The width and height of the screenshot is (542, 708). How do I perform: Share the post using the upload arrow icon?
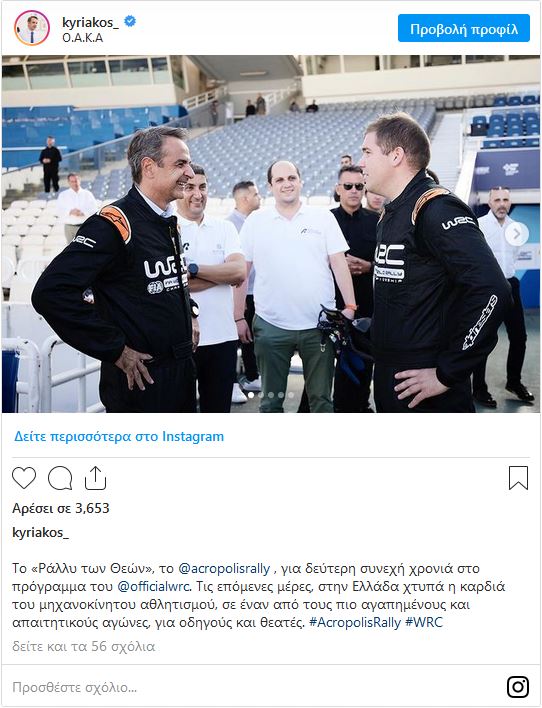point(95,478)
